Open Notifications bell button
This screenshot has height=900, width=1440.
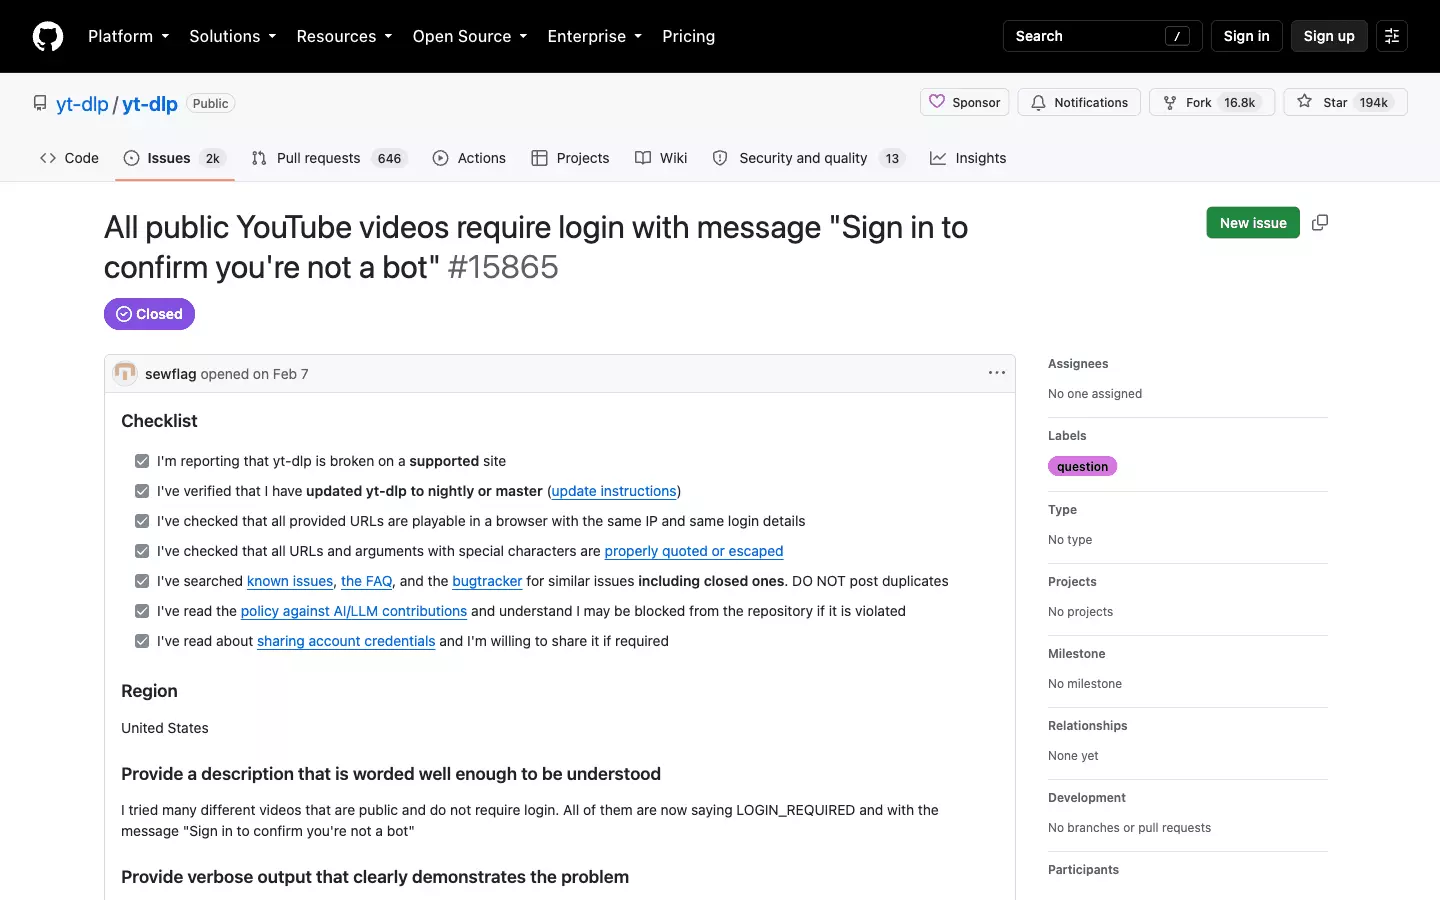(x=1079, y=102)
